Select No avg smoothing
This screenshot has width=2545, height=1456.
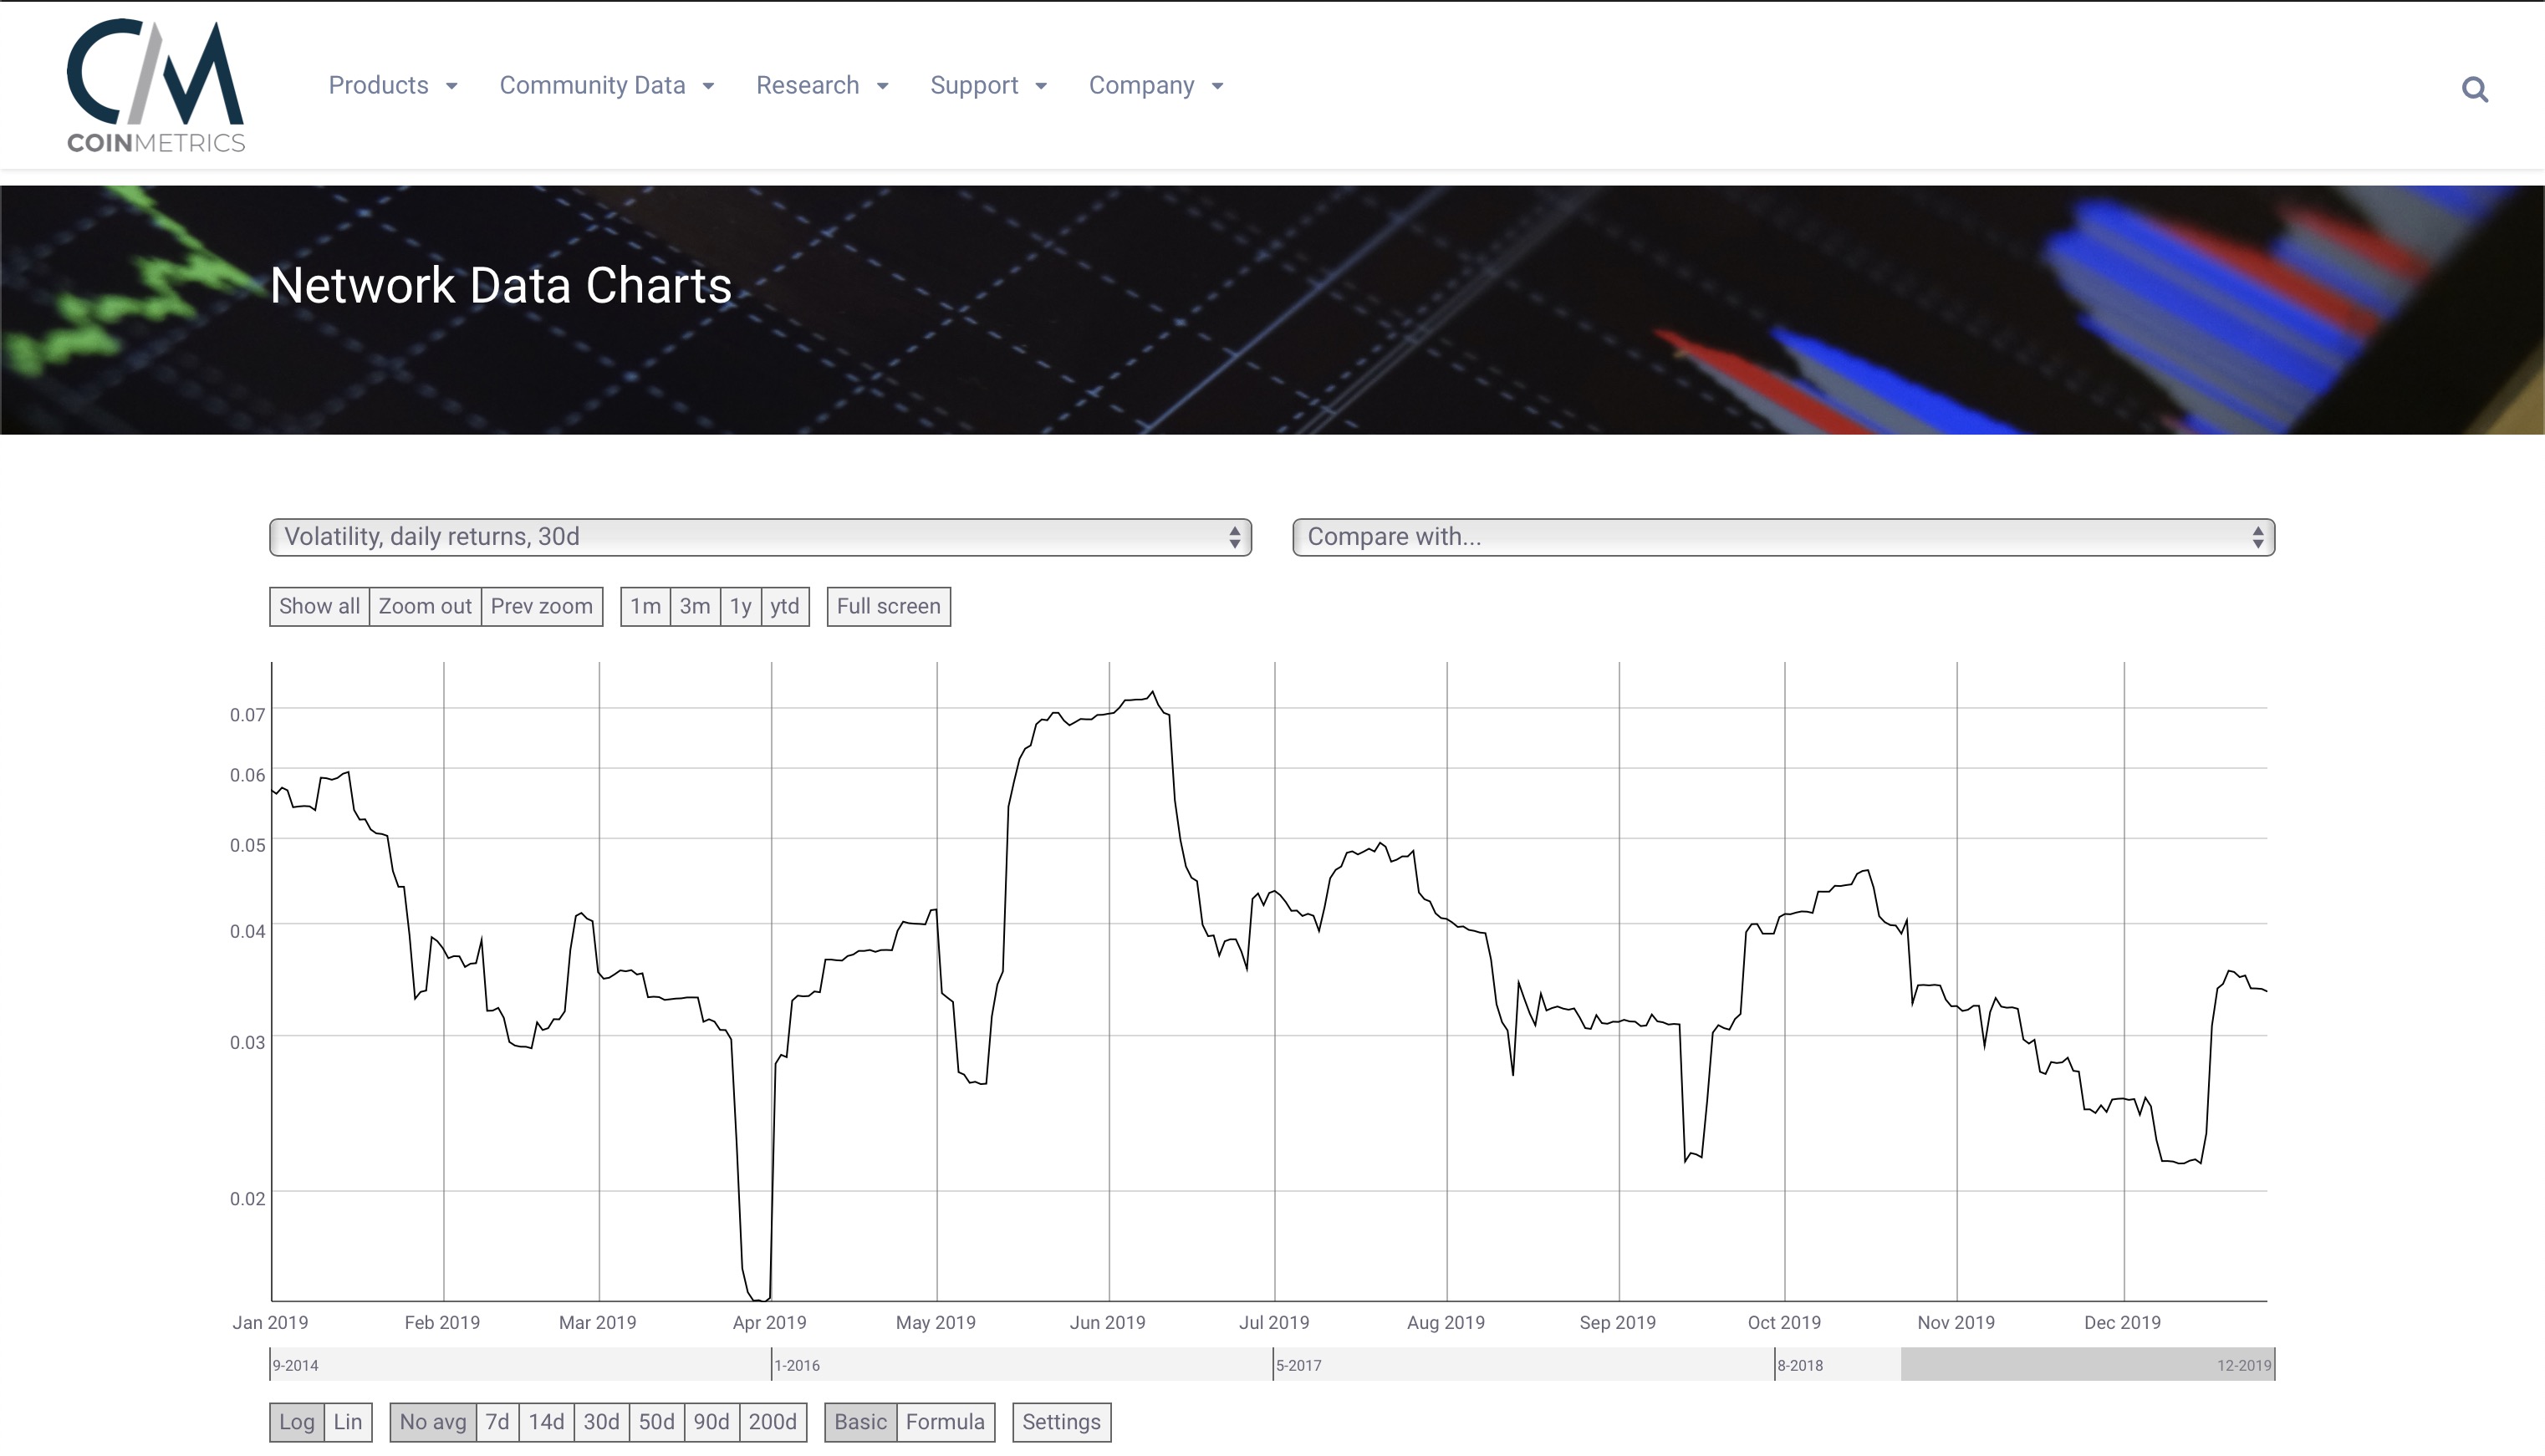point(433,1422)
